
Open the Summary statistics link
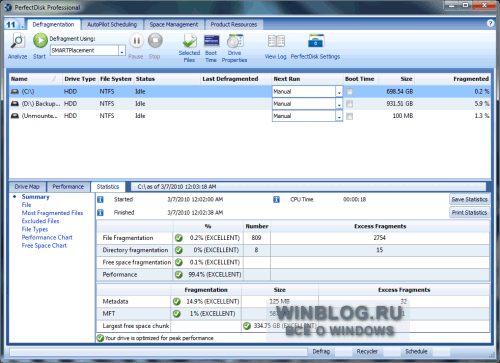click(36, 197)
